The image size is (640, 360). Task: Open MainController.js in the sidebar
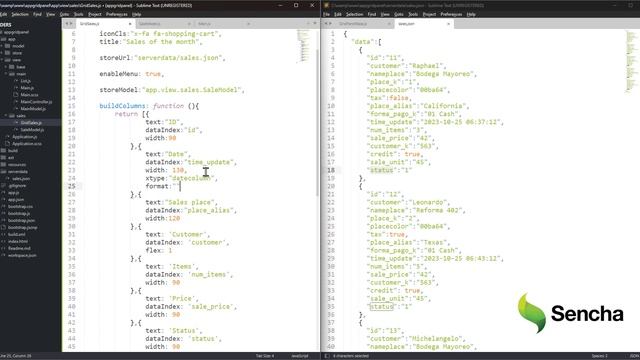pos(36,102)
